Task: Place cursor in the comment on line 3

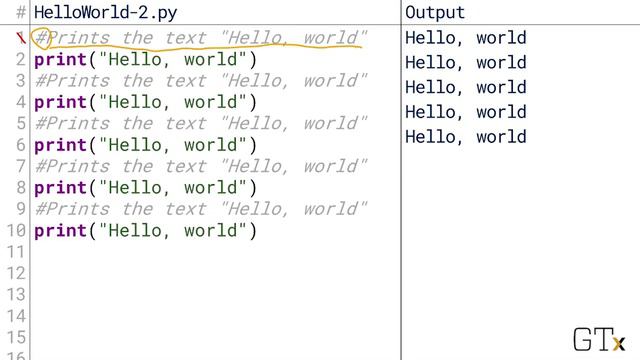Action: (201, 81)
